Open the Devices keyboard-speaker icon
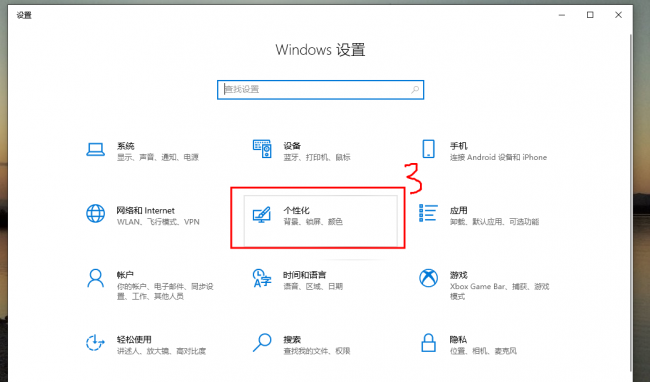Screen dimensions: 650x382 [262, 149]
